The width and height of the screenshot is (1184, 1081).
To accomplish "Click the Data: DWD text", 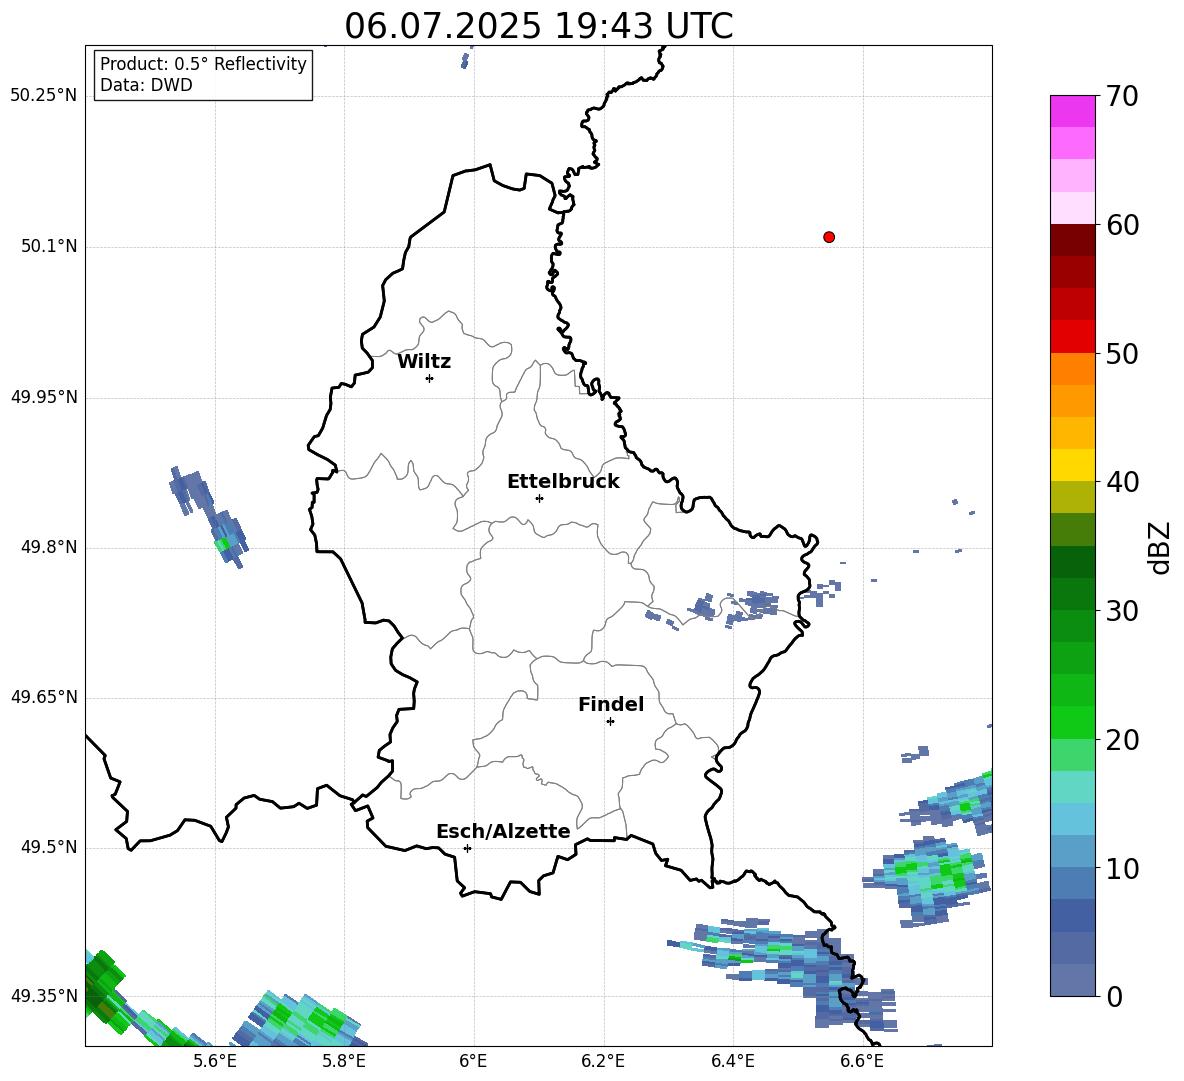I will pyautogui.click(x=146, y=85).
